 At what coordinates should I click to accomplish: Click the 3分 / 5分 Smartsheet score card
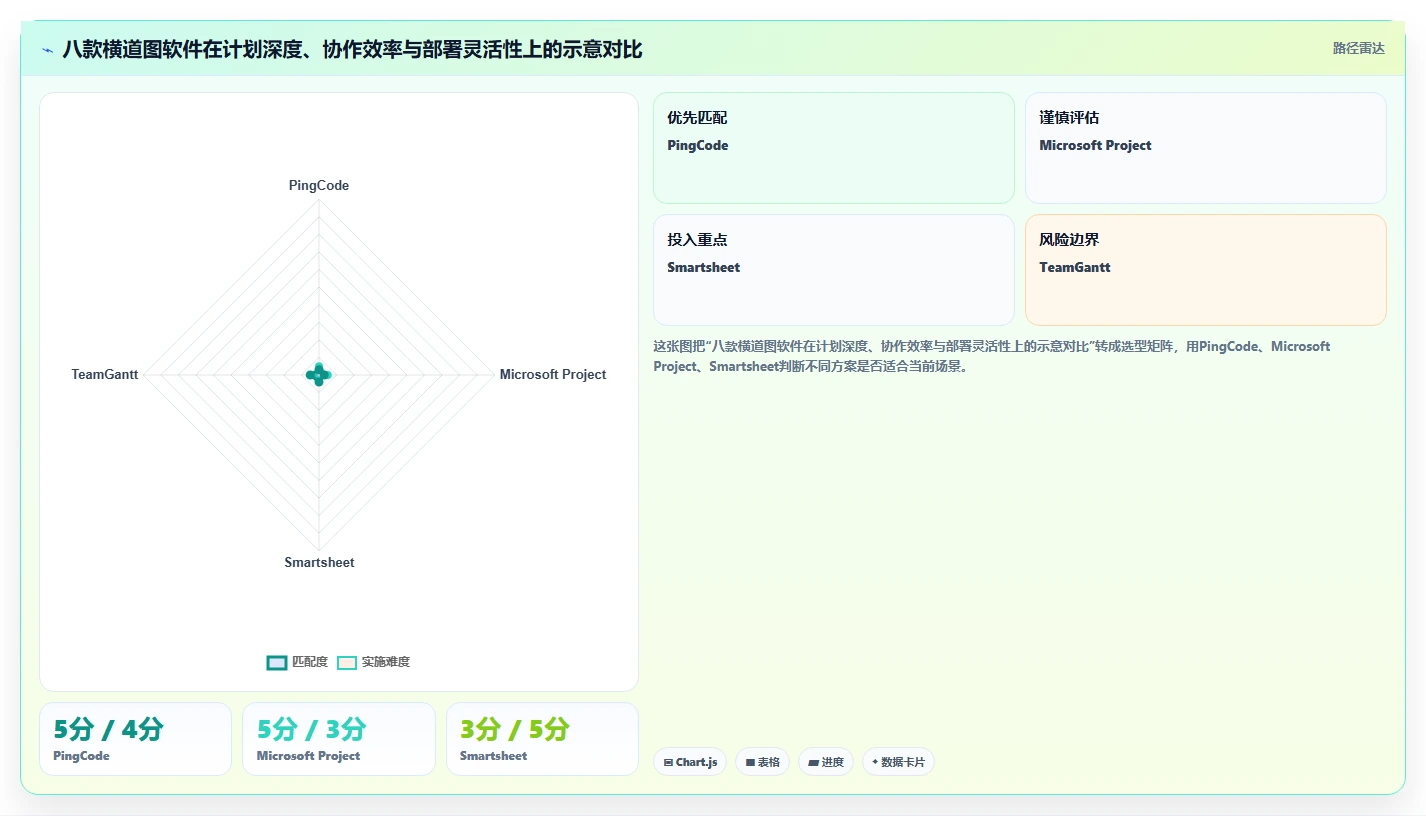[x=542, y=739]
